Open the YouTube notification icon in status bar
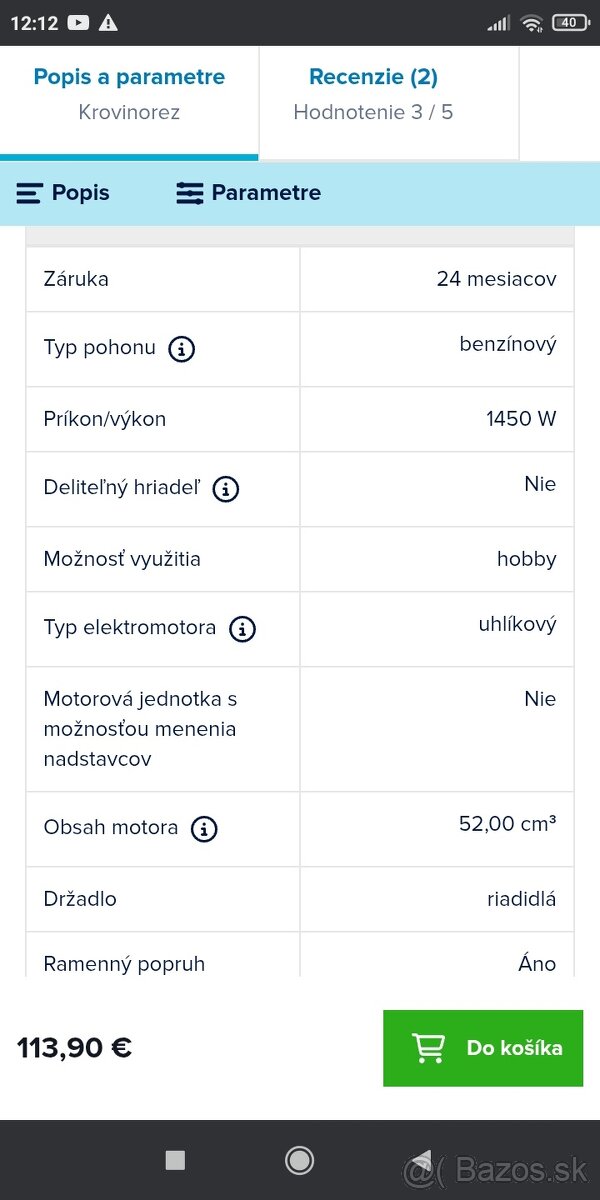 [x=79, y=23]
